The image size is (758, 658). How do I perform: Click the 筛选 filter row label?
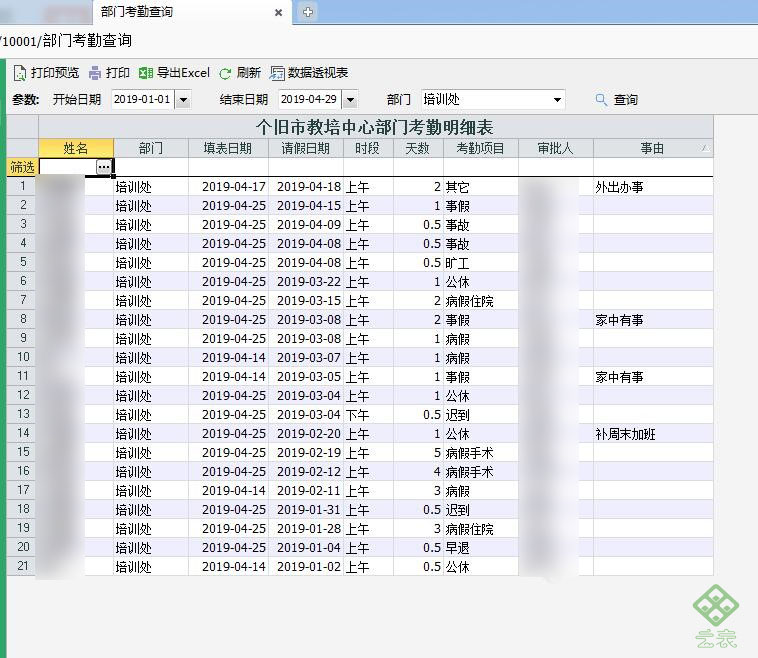[x=22, y=167]
